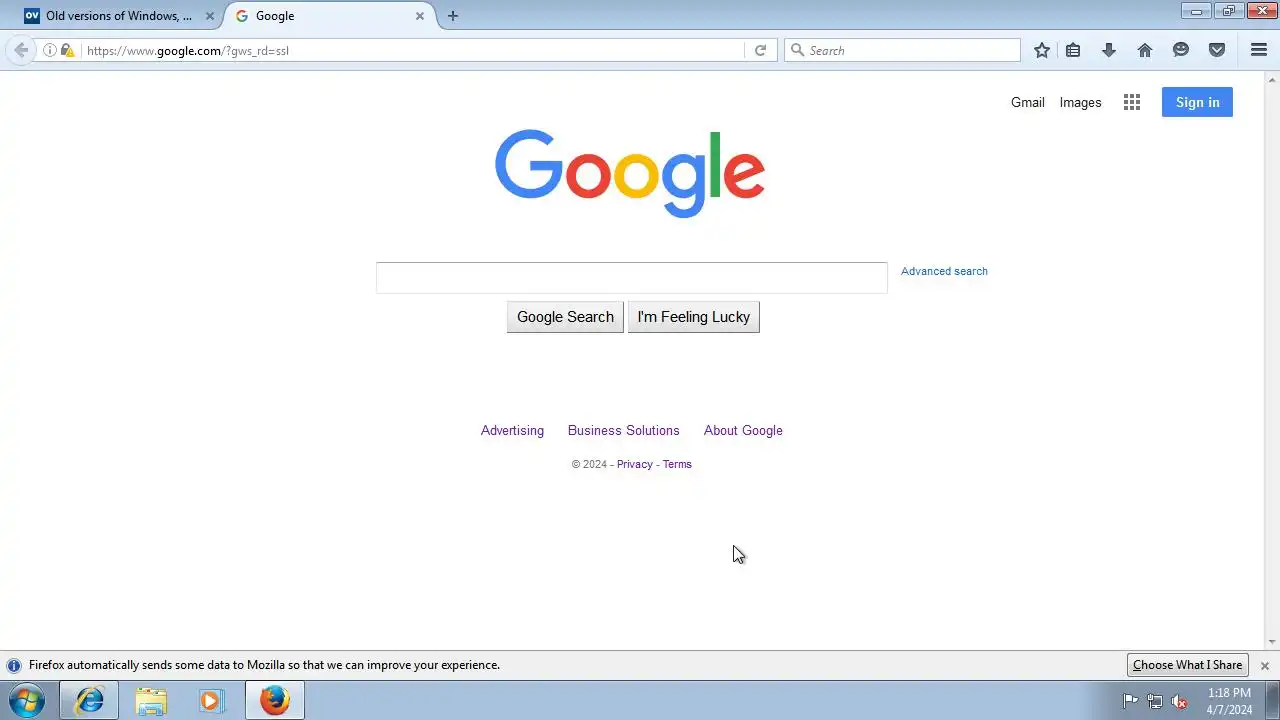Viewport: 1280px width, 720px height.
Task: Open the Downloads arrow icon
Action: pyautogui.click(x=1109, y=50)
